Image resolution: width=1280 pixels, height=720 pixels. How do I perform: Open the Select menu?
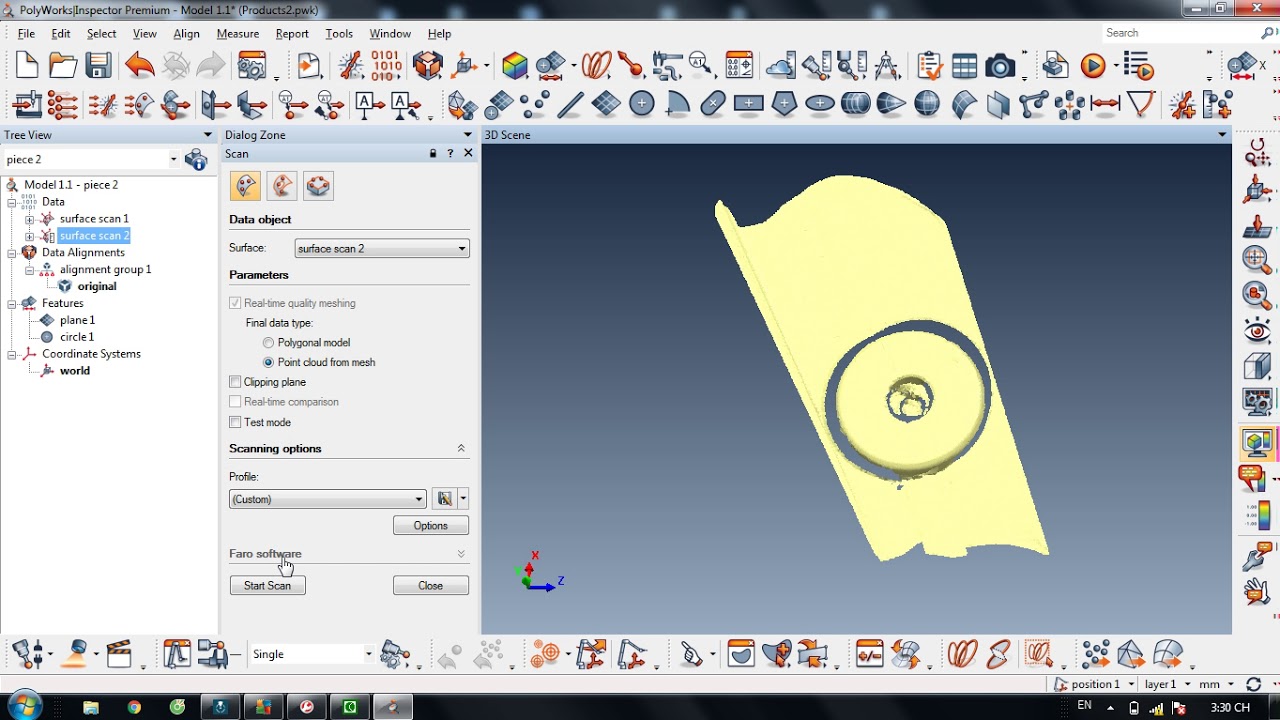point(101,33)
